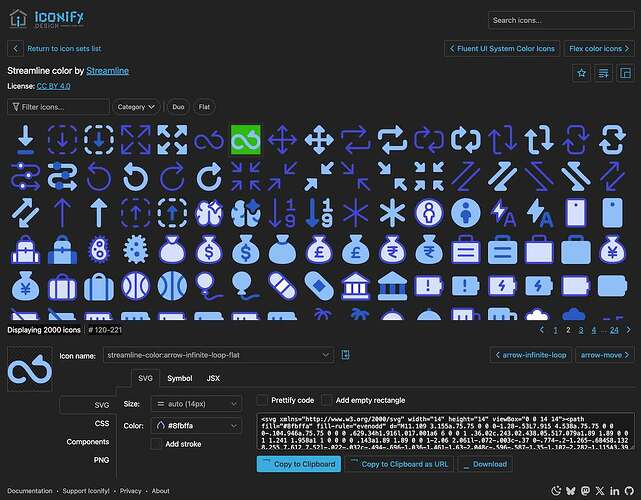Viewport: 641px width, 500px height.
Task: Open the GitHub link icon in footer
Action: [x=629, y=491]
